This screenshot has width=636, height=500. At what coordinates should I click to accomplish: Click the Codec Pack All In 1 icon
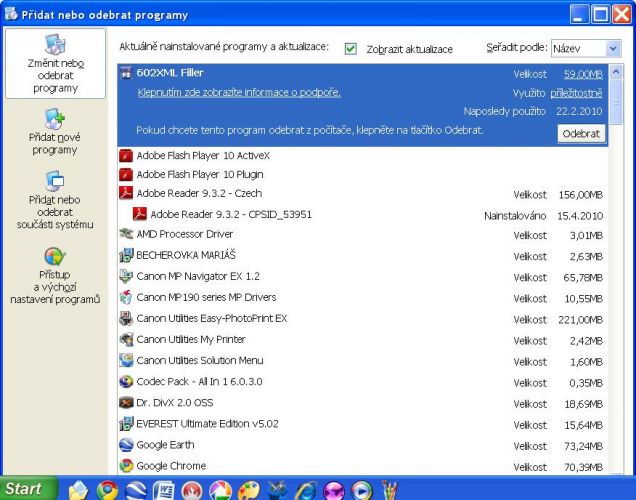(x=126, y=382)
